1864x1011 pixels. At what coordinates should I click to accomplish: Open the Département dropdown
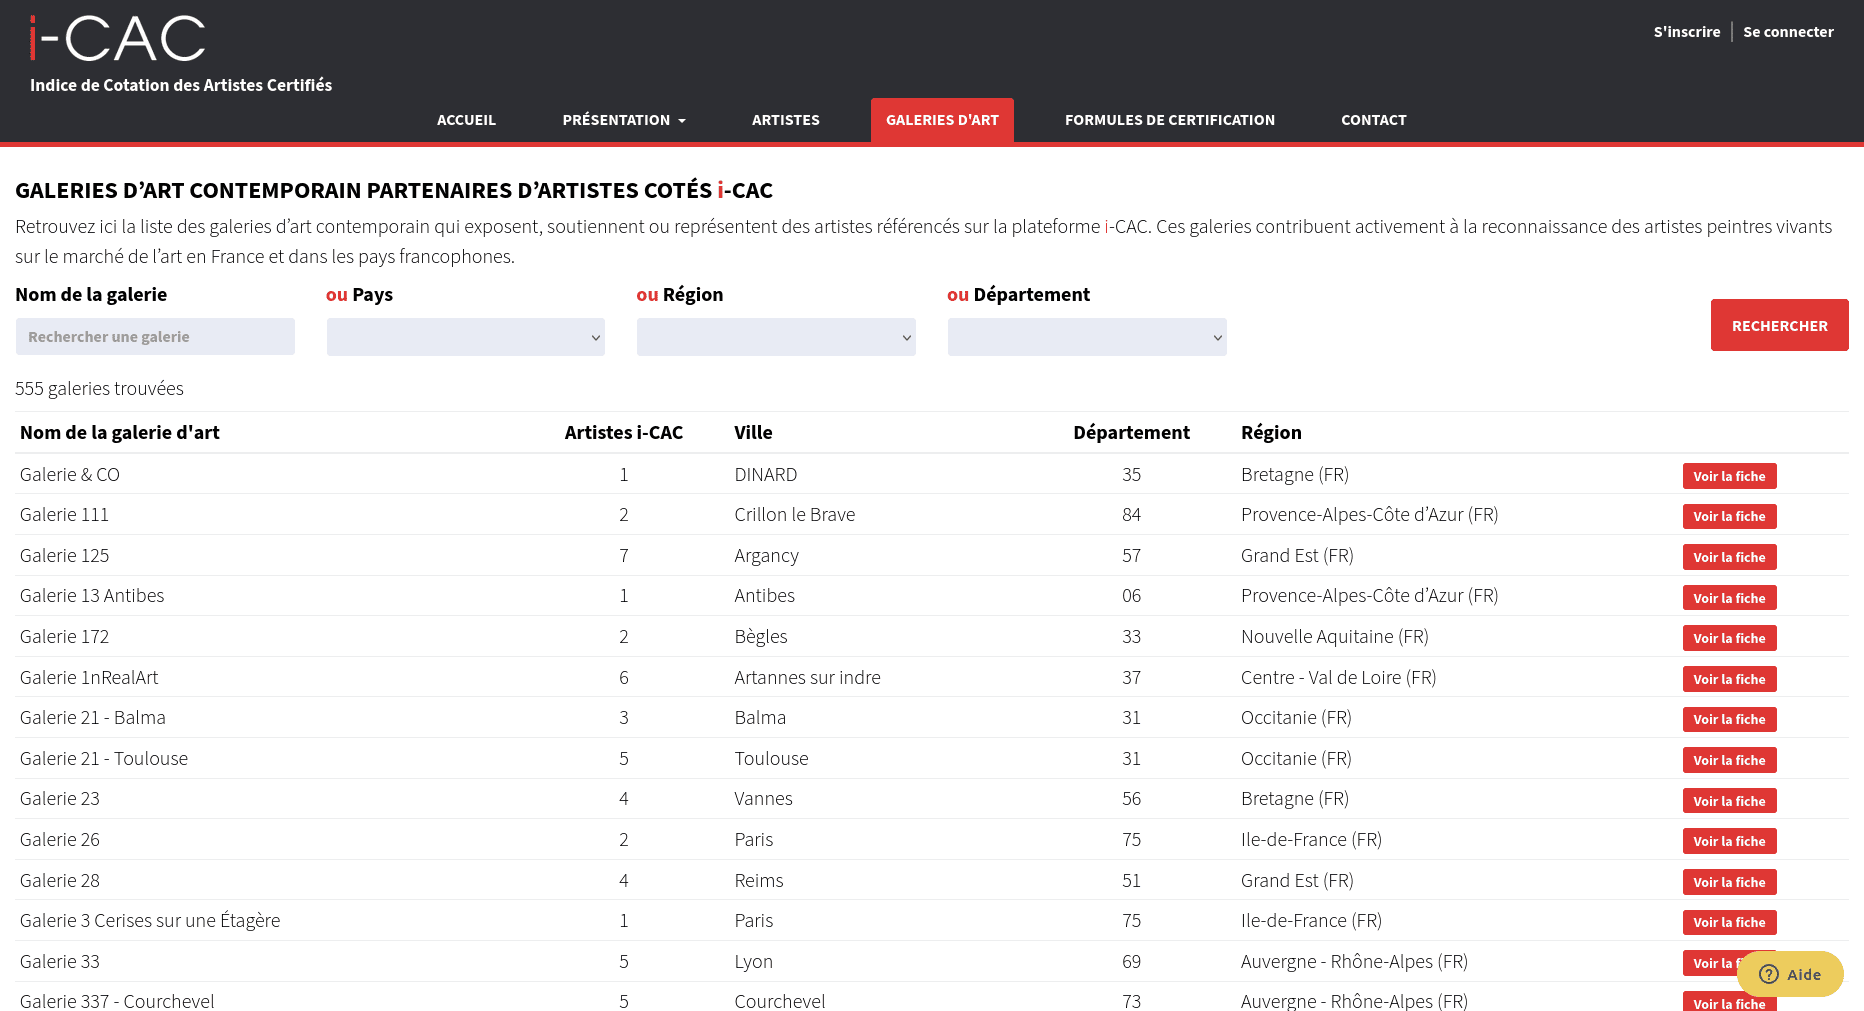click(x=1087, y=337)
